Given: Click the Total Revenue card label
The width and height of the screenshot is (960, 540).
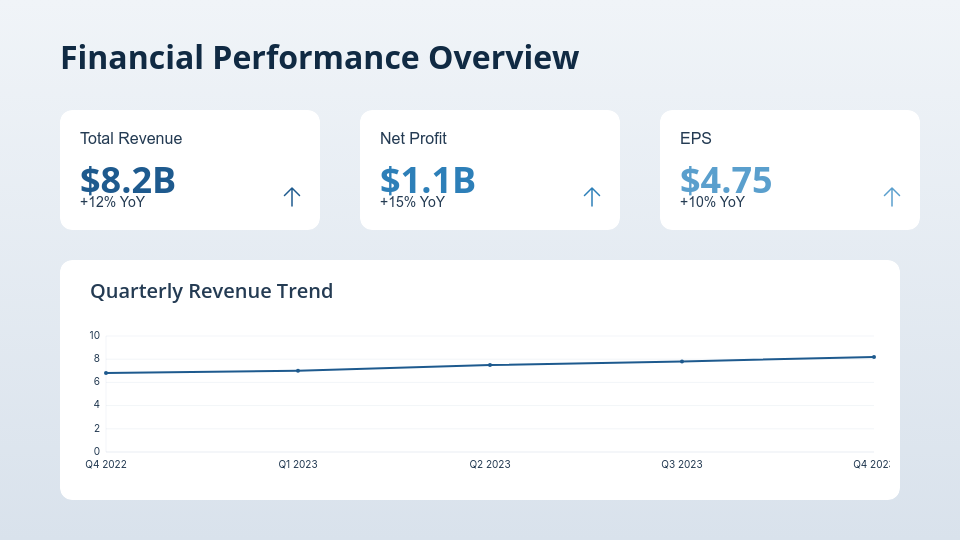Looking at the screenshot, I should (x=131, y=139).
